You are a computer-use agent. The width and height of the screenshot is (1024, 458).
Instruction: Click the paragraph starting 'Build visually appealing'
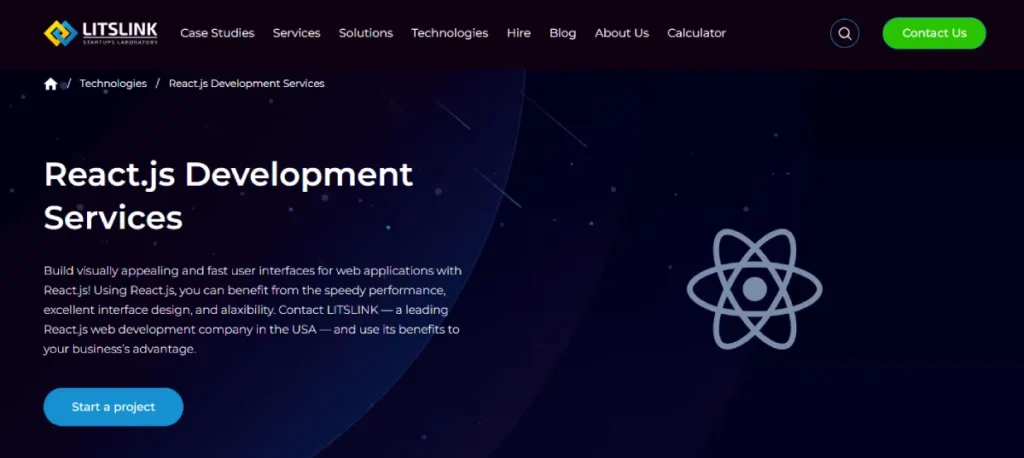coord(253,310)
